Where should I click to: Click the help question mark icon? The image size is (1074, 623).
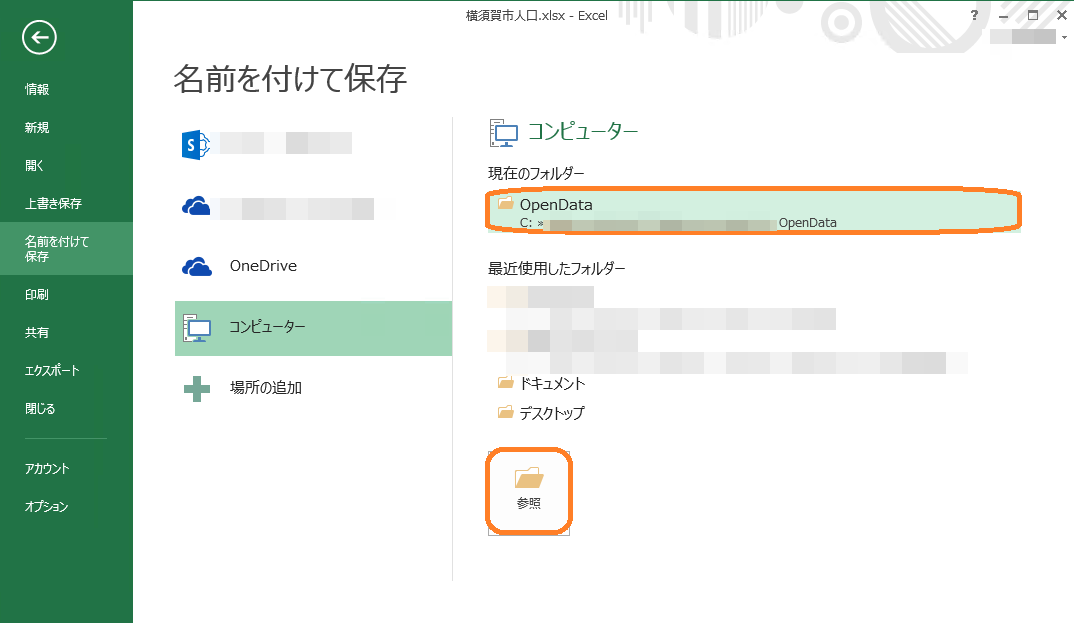coord(974,16)
